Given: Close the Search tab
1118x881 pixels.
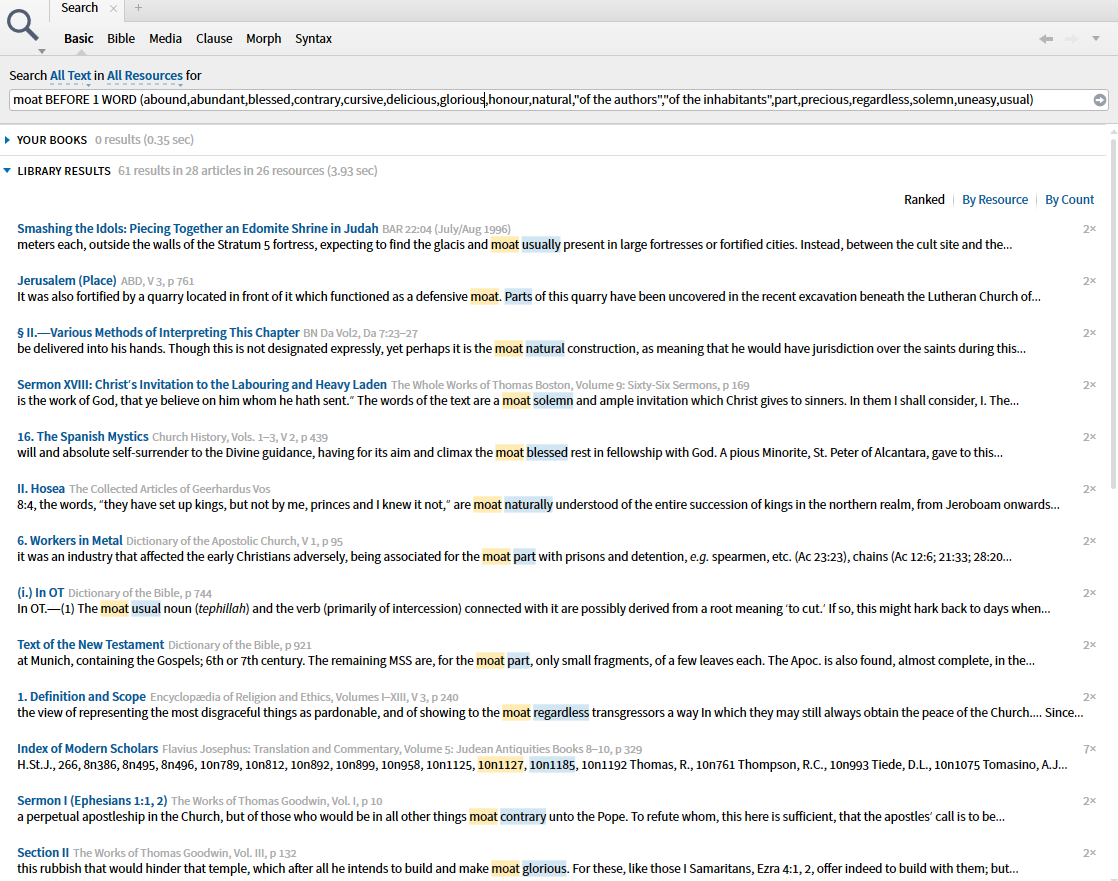Looking at the screenshot, I should 113,9.
